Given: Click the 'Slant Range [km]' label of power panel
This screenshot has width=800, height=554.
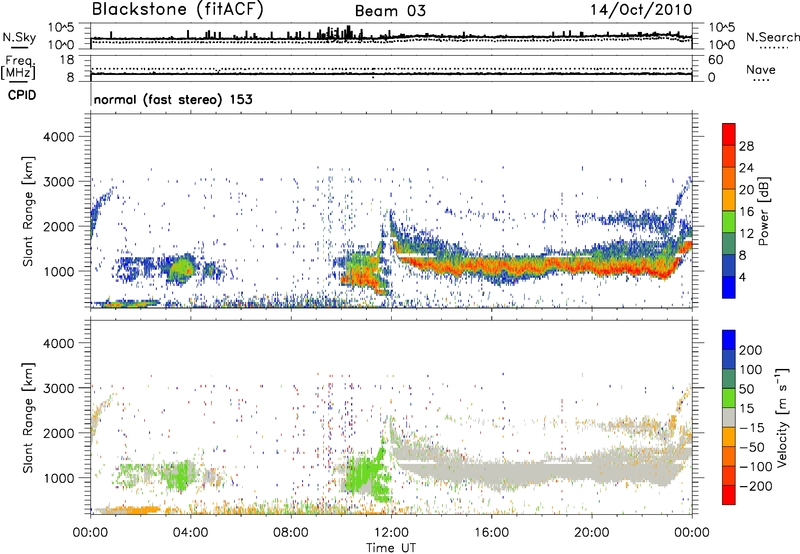Looking at the screenshot, I should coord(28,211).
